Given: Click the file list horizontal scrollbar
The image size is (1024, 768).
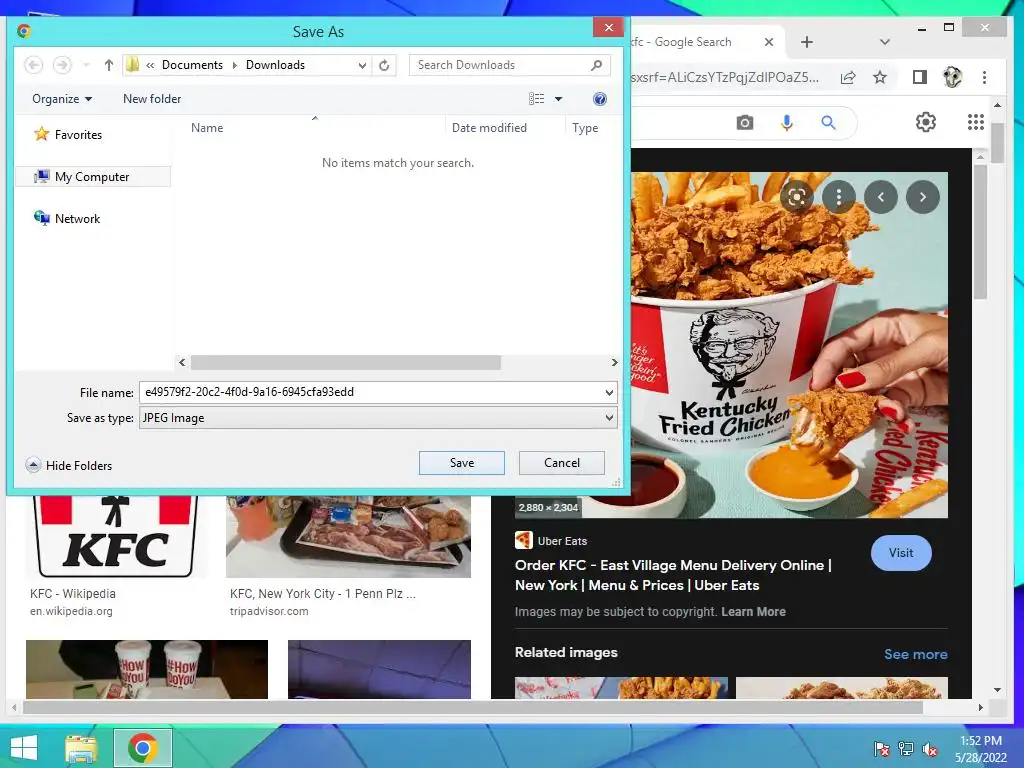Looking at the screenshot, I should 345,362.
